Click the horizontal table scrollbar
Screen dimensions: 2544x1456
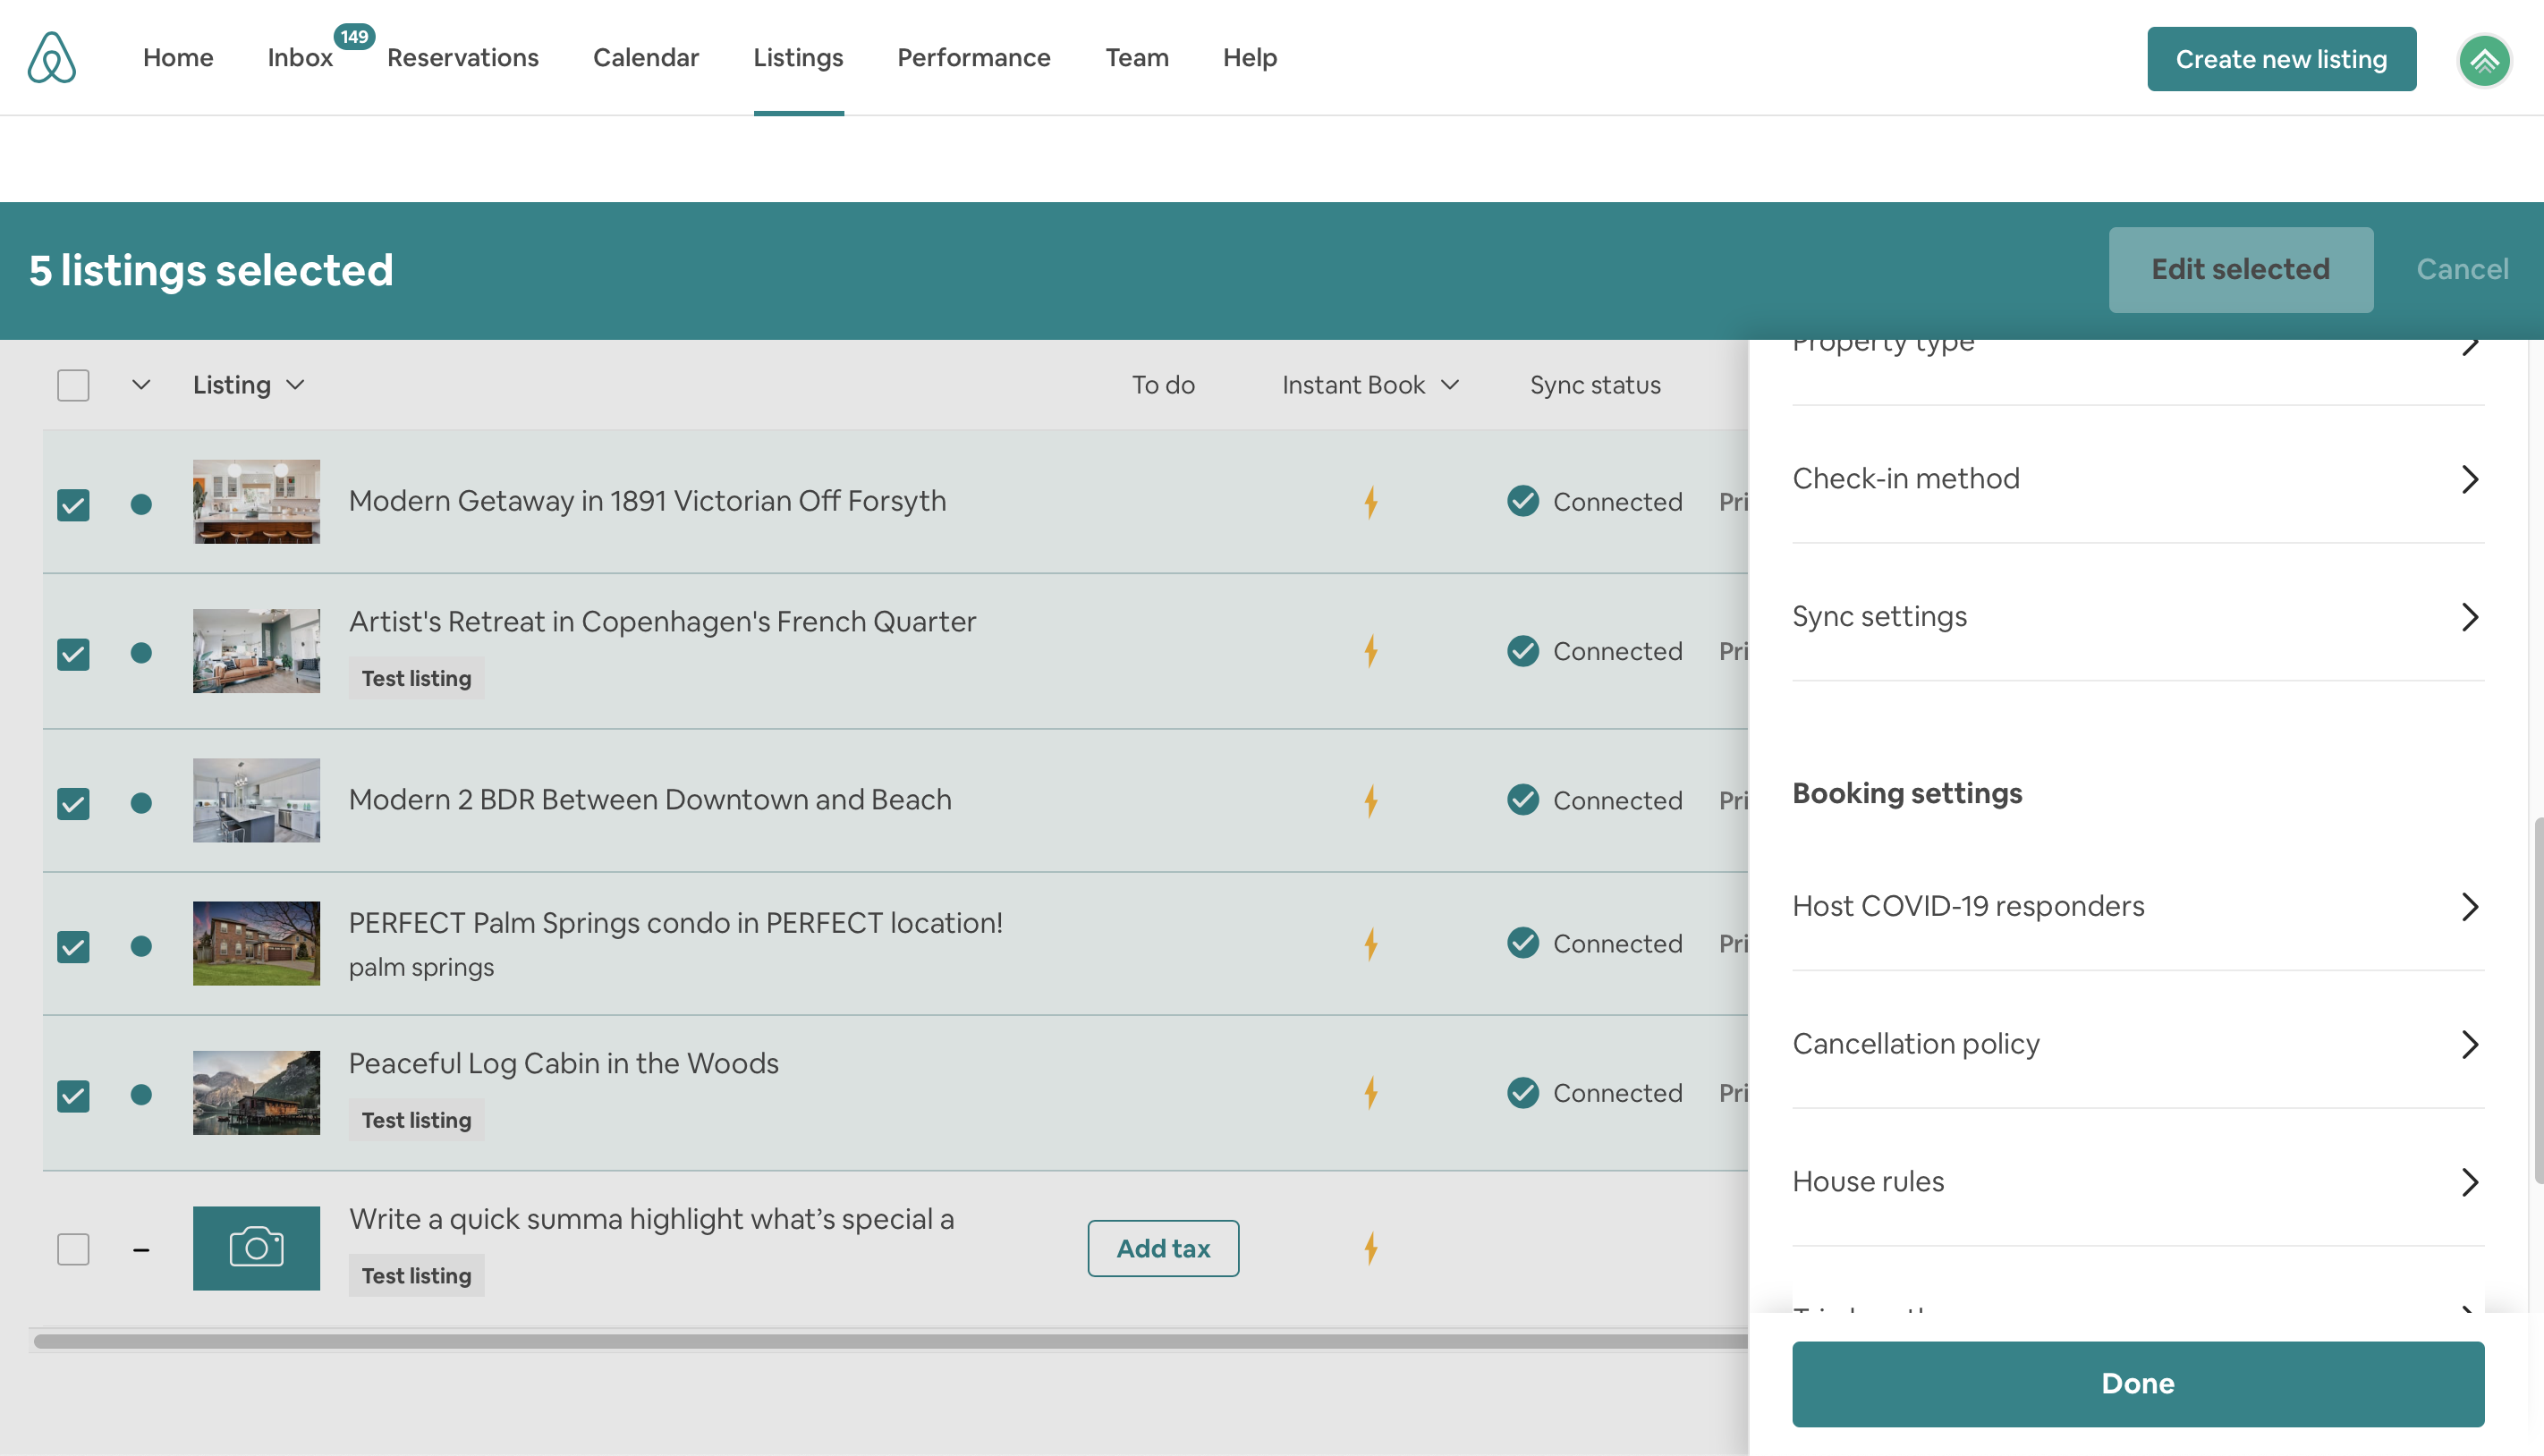[x=890, y=1341]
